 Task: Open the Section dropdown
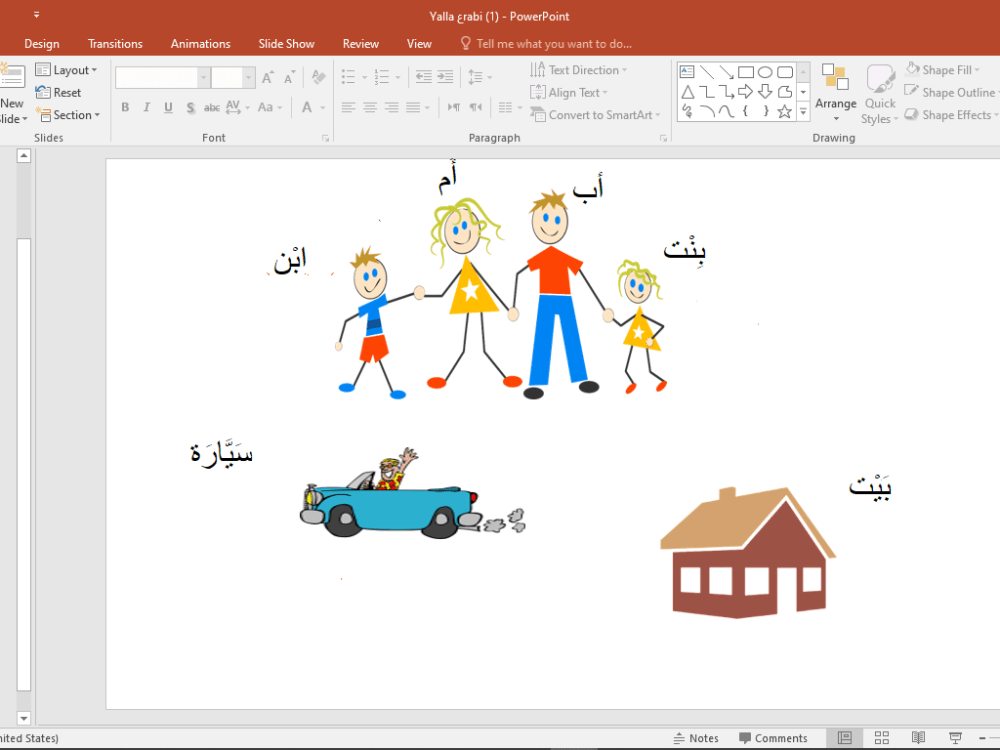68,115
